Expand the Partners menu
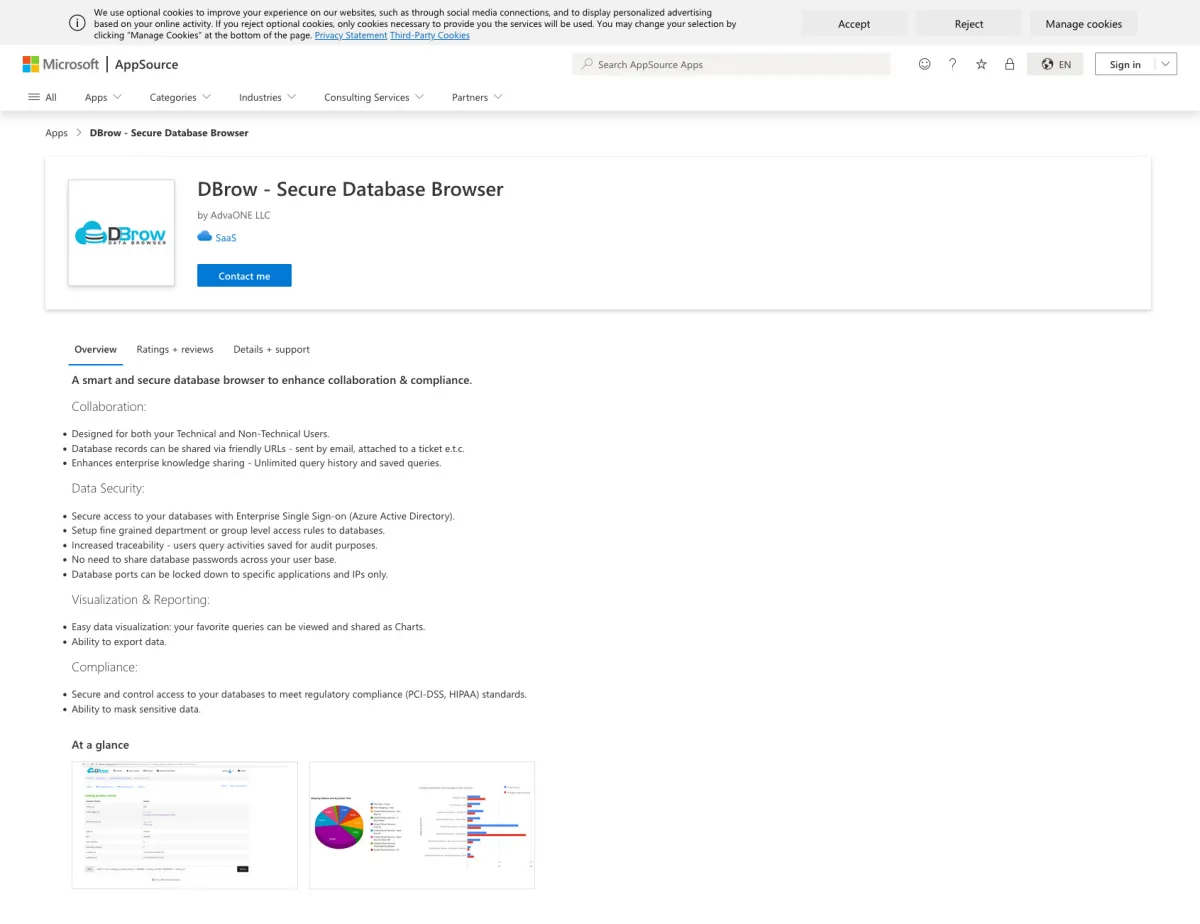The height and width of the screenshot is (924, 1200). (x=477, y=97)
